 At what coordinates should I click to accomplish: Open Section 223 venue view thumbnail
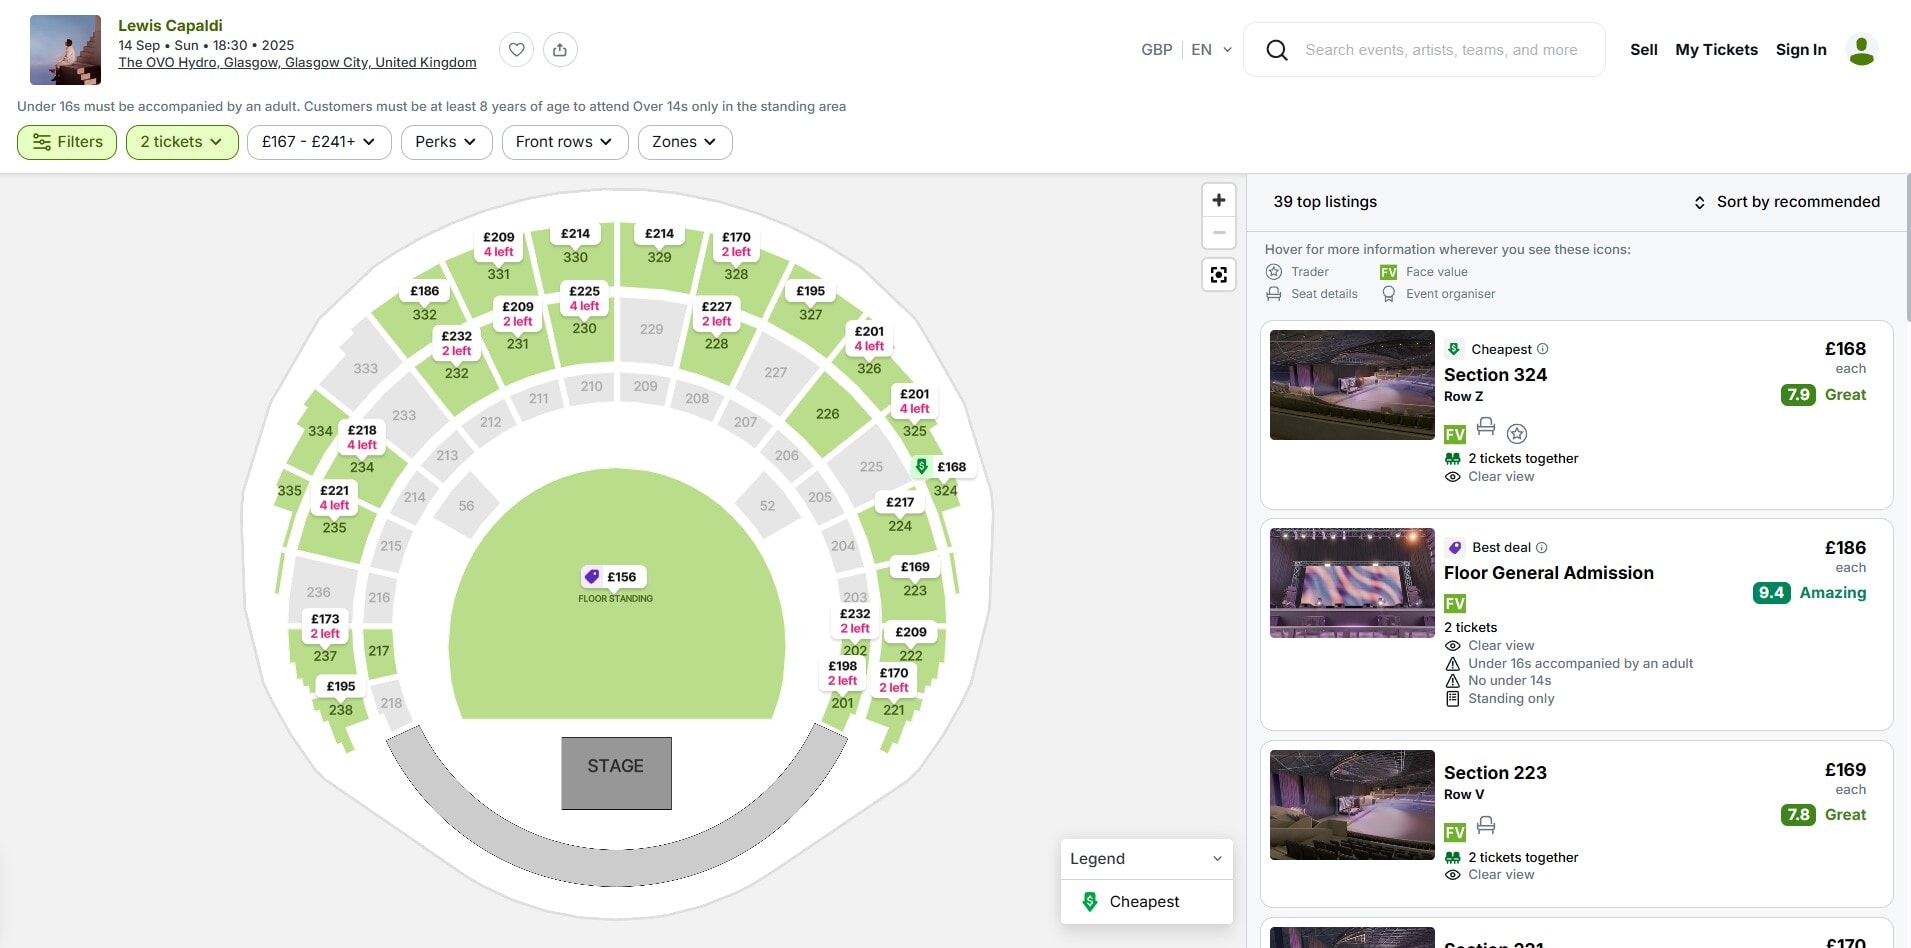pyautogui.click(x=1352, y=805)
